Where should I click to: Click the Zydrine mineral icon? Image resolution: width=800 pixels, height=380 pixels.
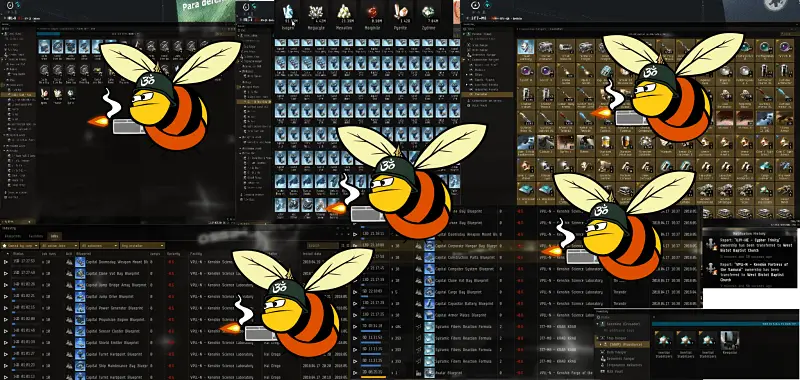pos(428,13)
